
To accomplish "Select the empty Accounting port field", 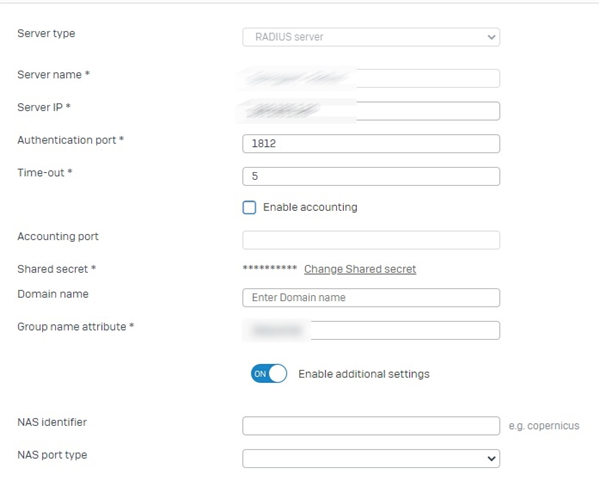I will click(x=371, y=240).
